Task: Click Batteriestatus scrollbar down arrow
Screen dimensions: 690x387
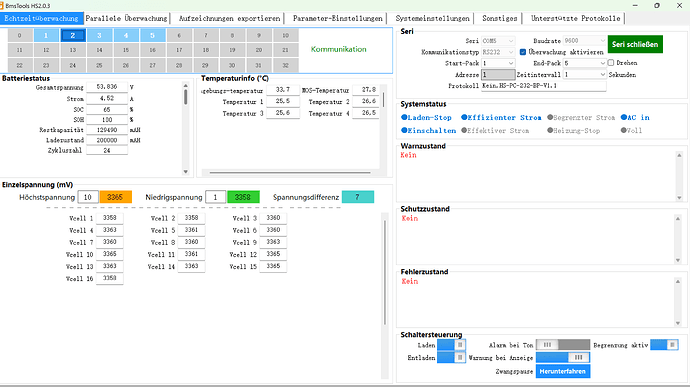Action: coord(186,172)
